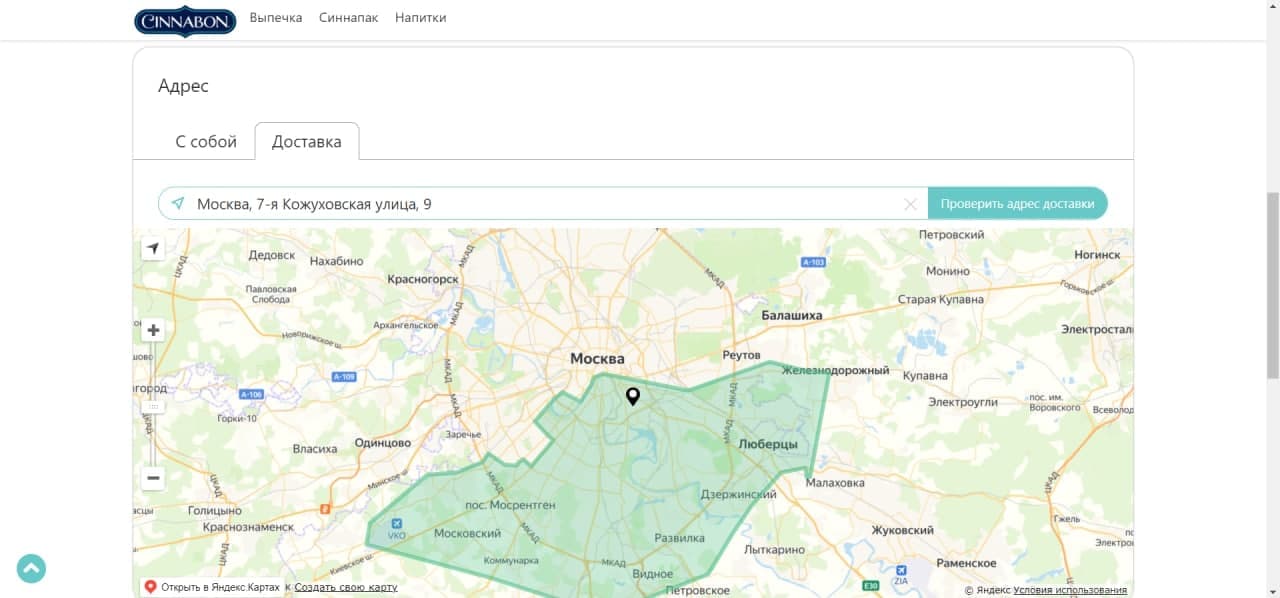
Task: Clear the address field using the X icon
Action: [910, 203]
